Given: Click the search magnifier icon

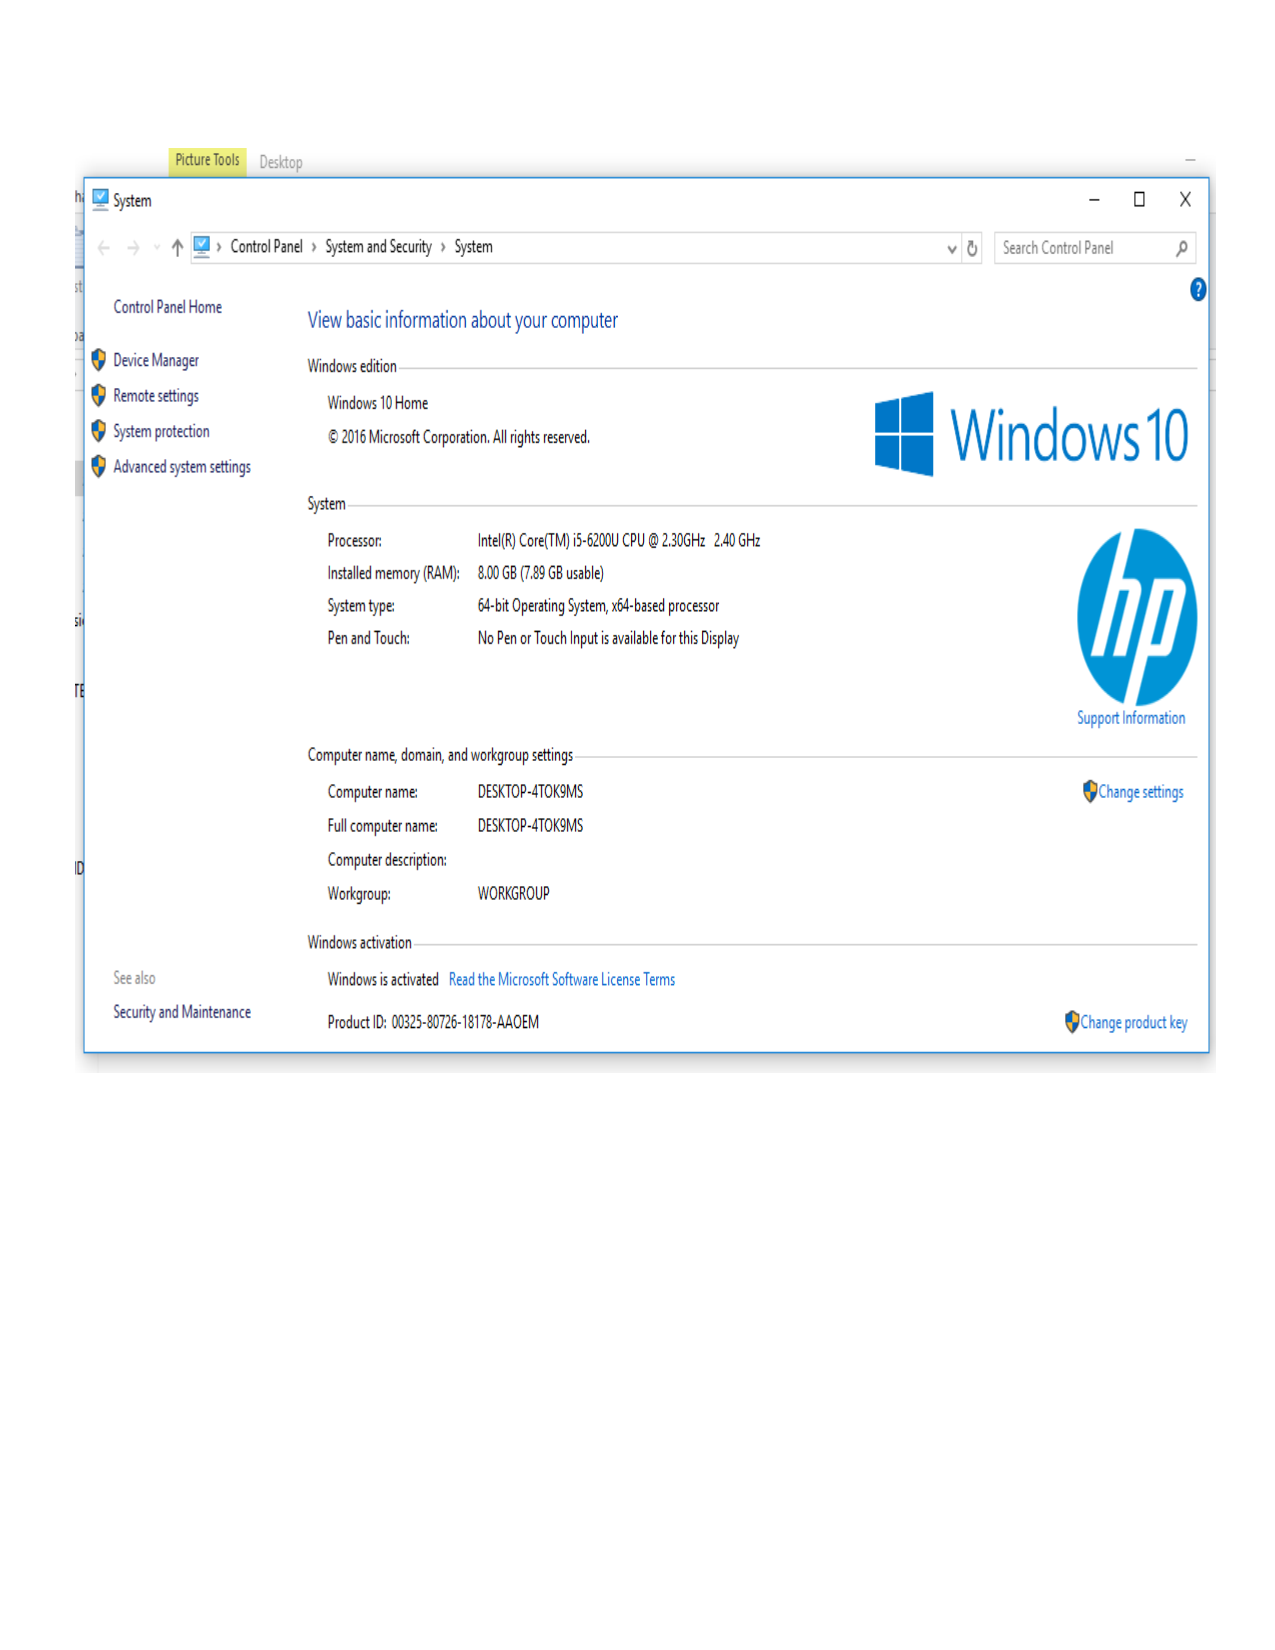Looking at the screenshot, I should point(1182,248).
